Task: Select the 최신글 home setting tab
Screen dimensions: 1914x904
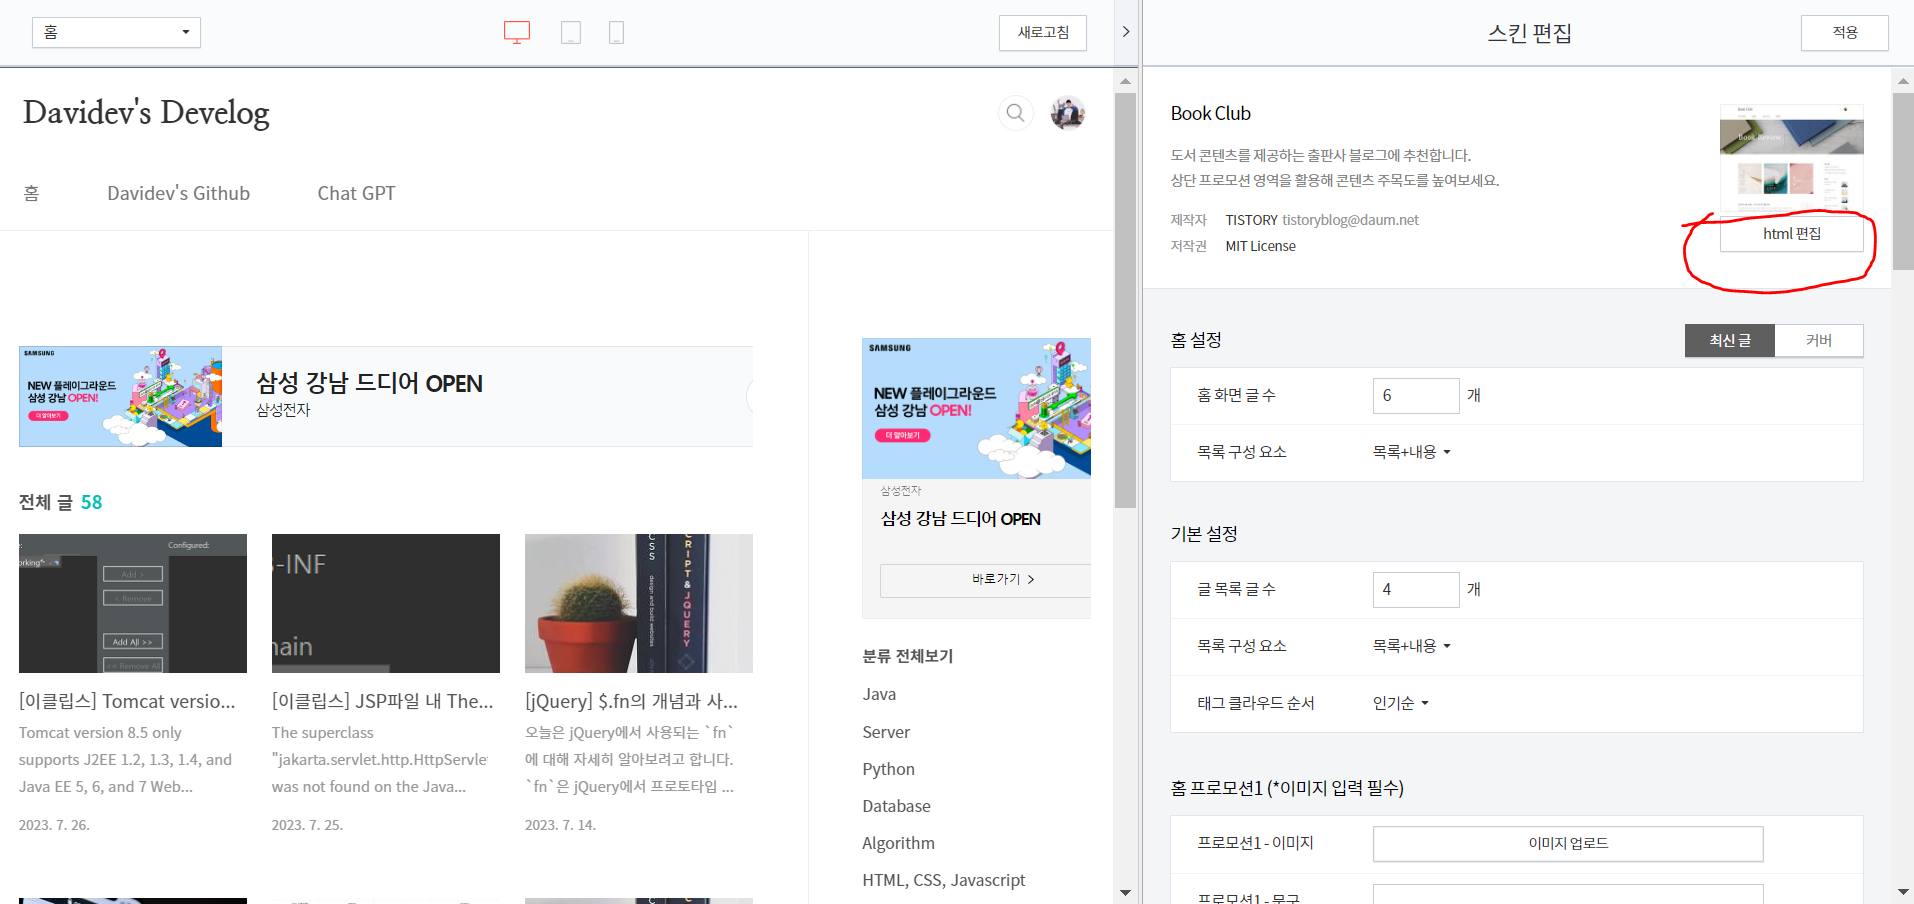Action: coord(1730,340)
